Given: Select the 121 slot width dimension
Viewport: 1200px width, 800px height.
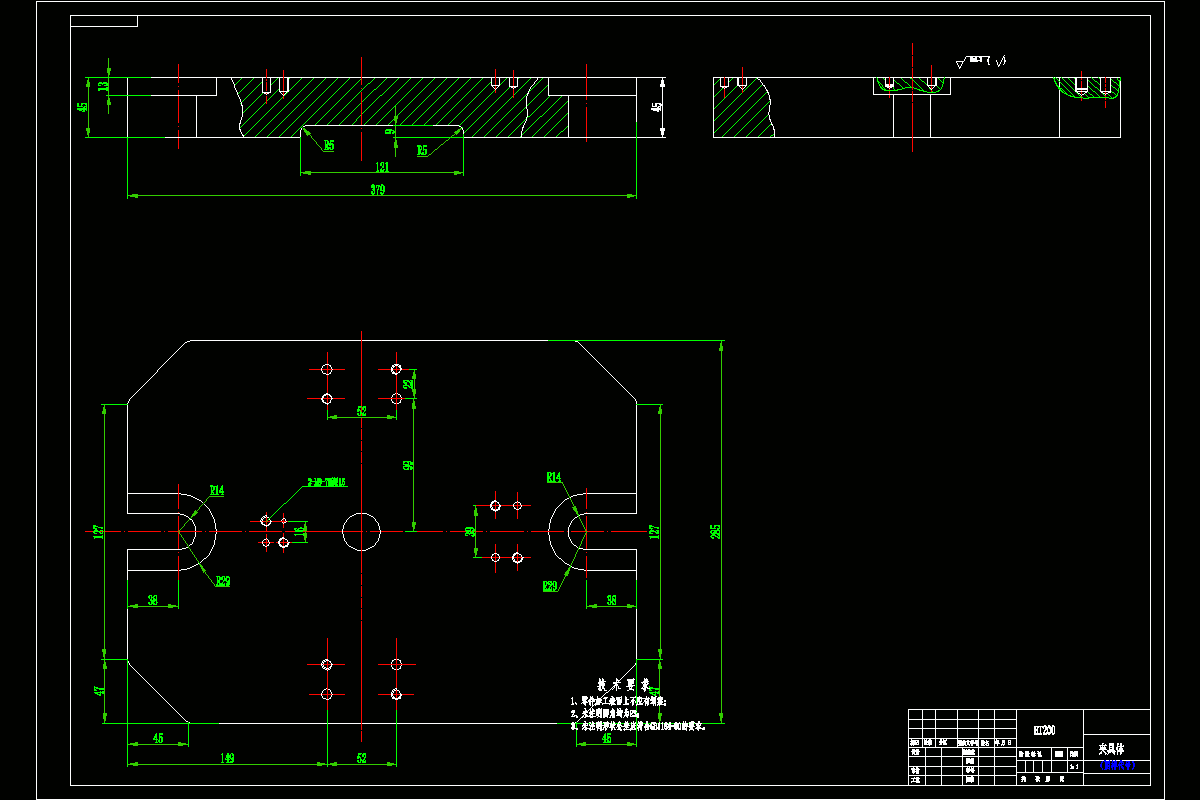Looking at the screenshot, I should click(381, 167).
